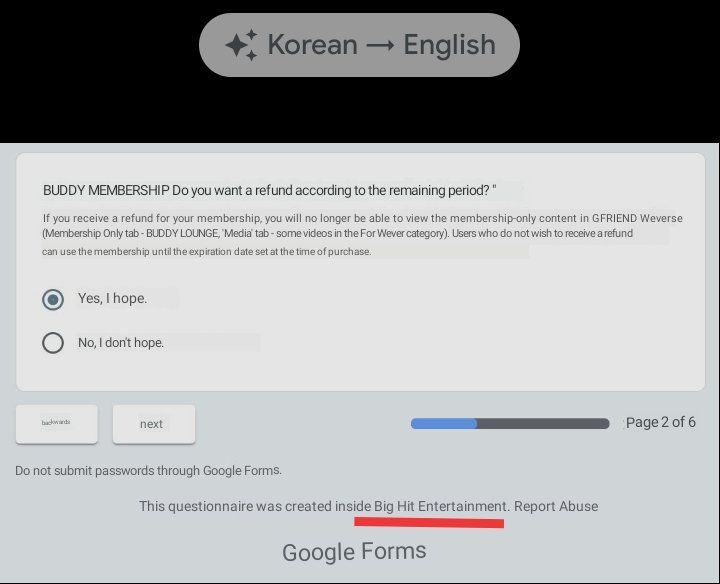This screenshot has height=584, width=720.
Task: Click the word English in the translate pill
Action: 449,45
